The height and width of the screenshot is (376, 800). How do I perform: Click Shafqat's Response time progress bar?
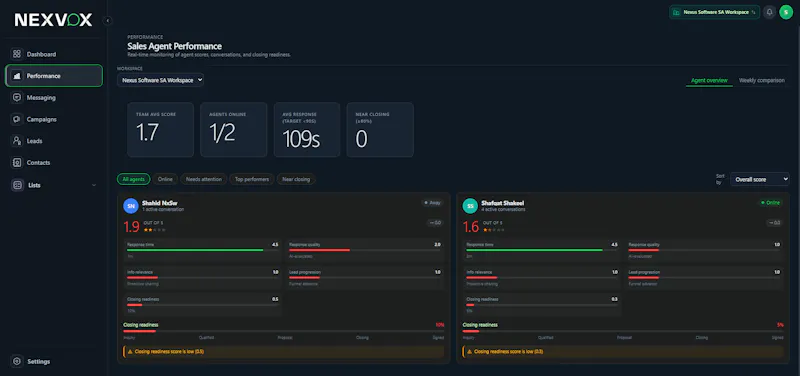(x=542, y=250)
